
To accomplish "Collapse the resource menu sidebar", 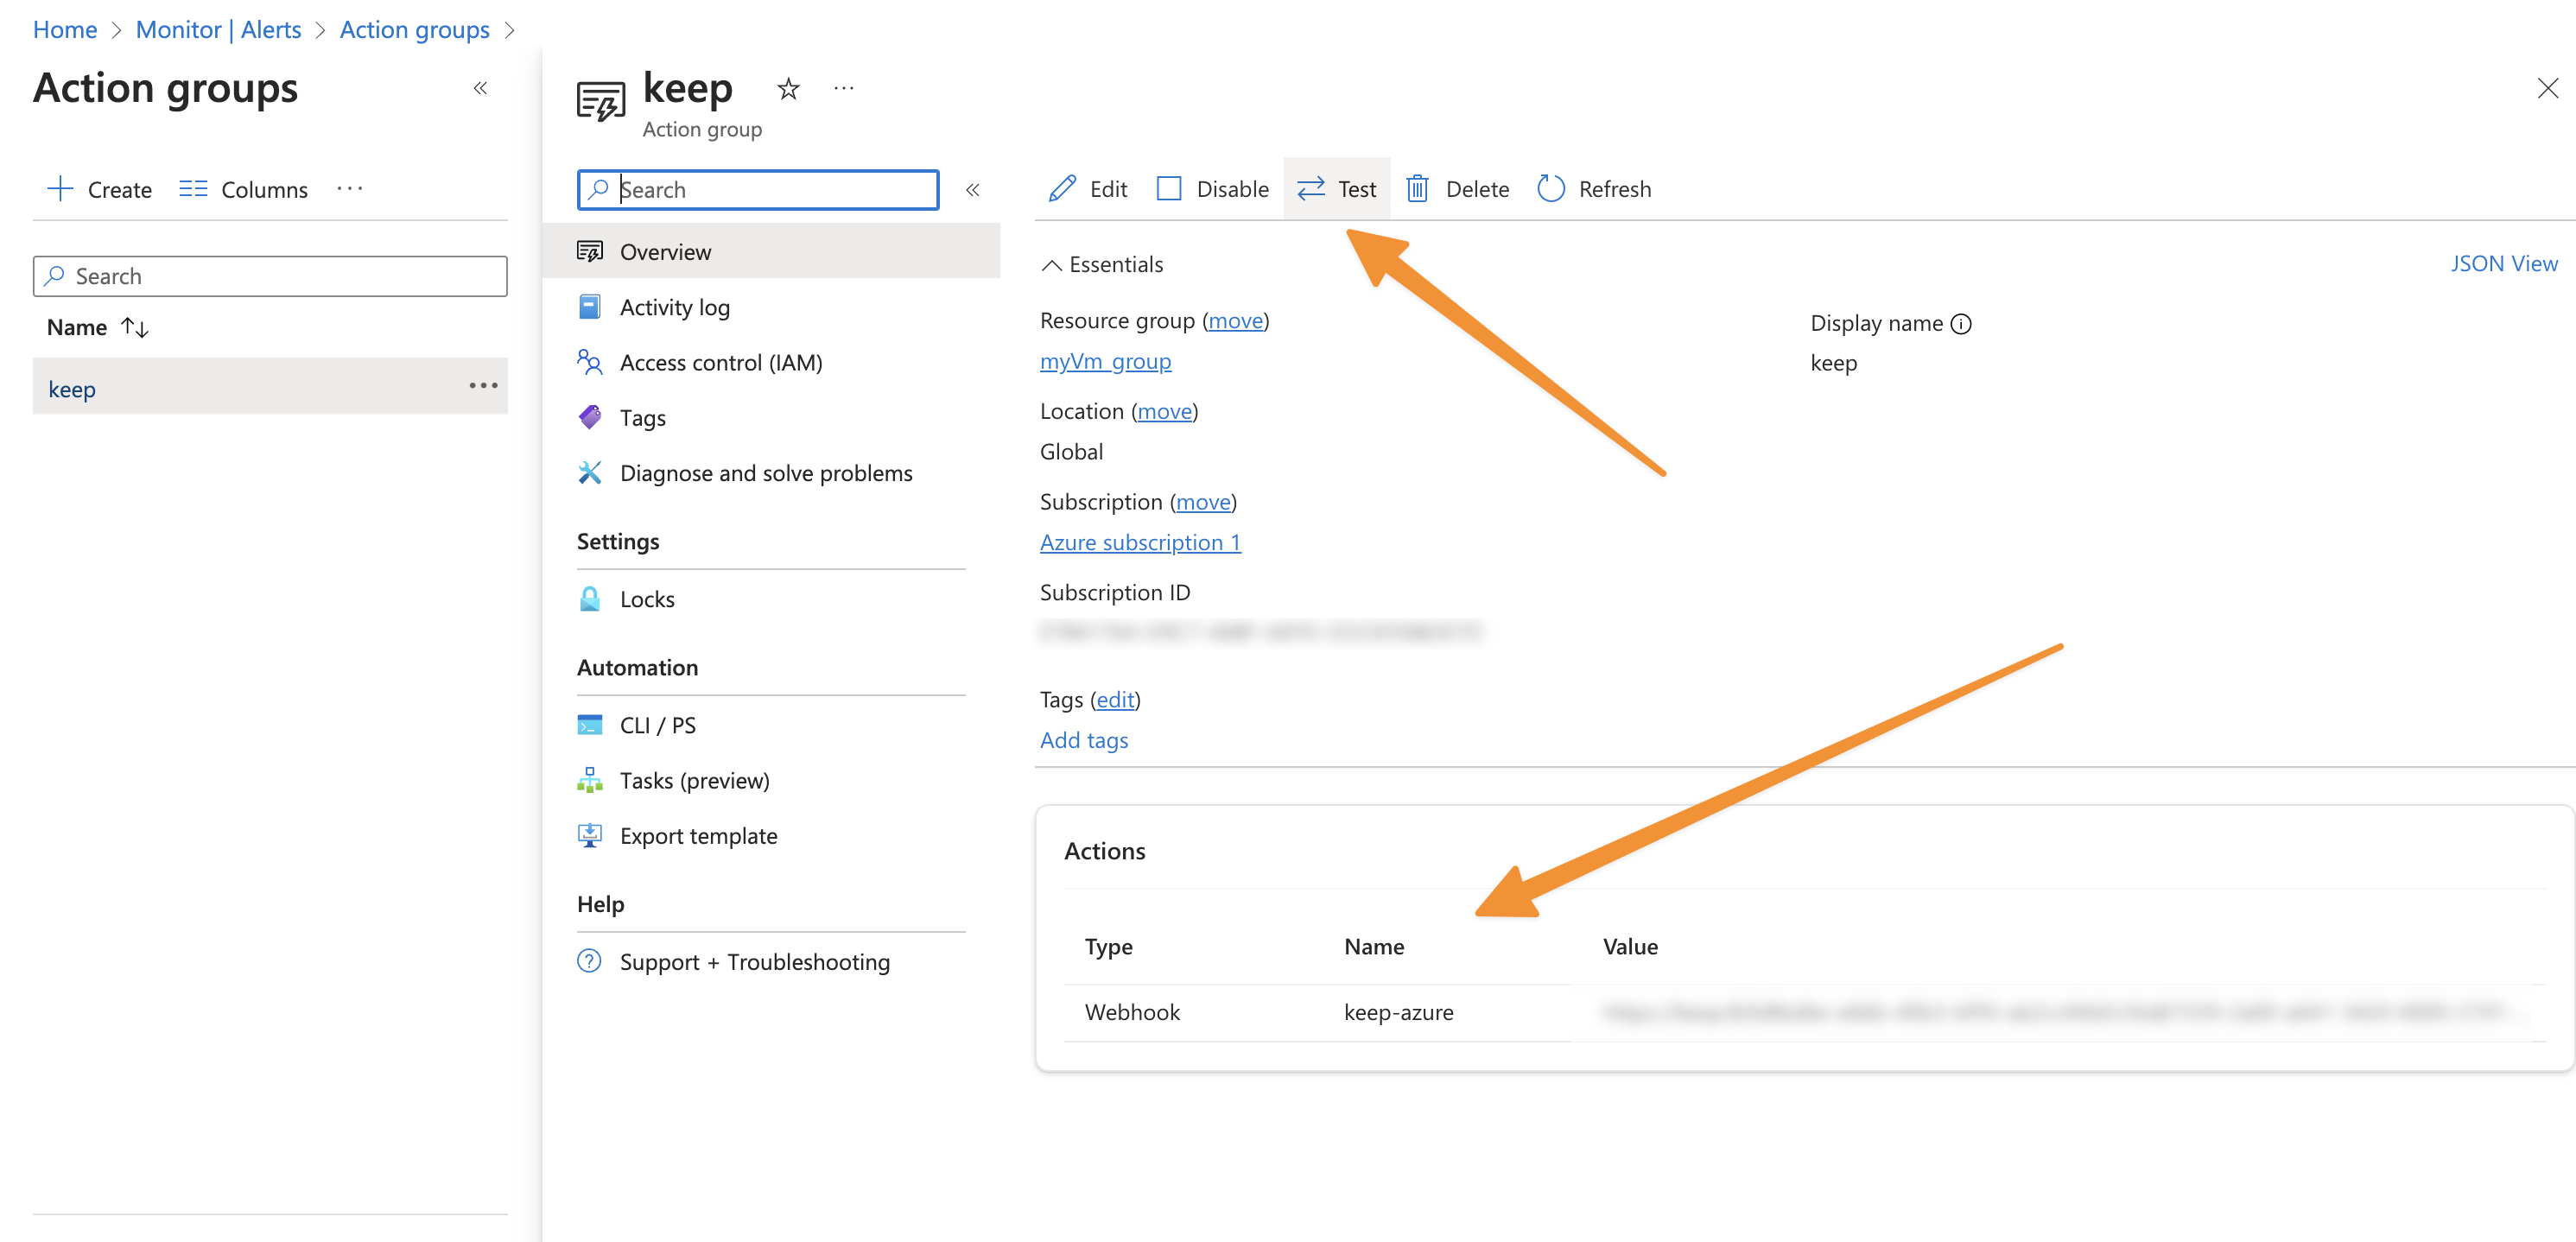I will (972, 189).
